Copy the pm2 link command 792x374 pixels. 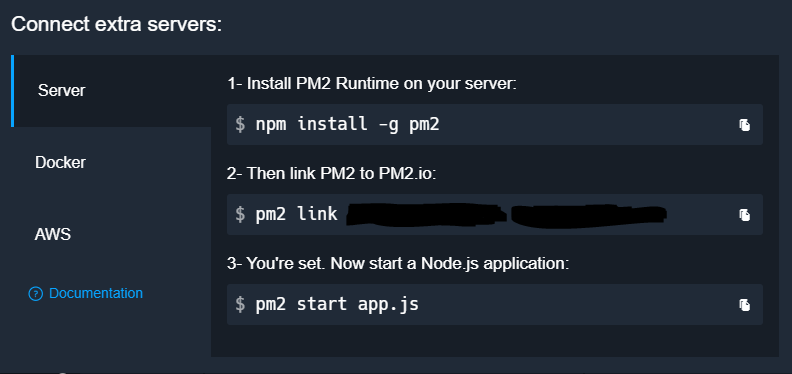[x=745, y=215]
